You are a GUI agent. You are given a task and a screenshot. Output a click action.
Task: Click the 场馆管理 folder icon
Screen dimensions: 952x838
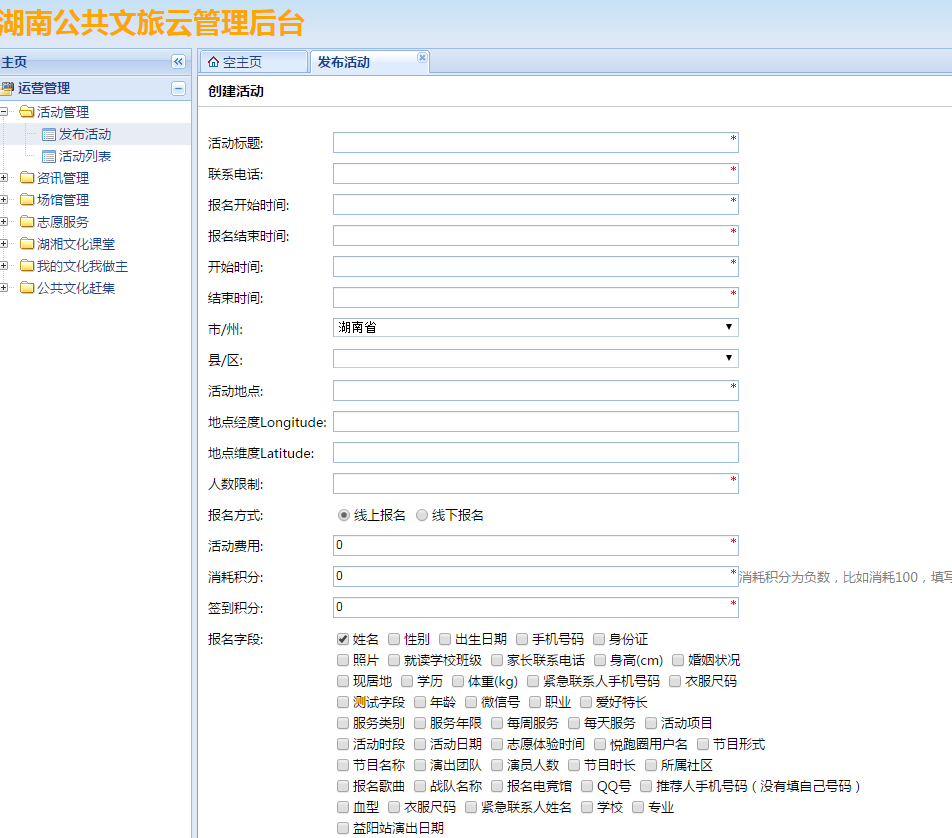27,200
